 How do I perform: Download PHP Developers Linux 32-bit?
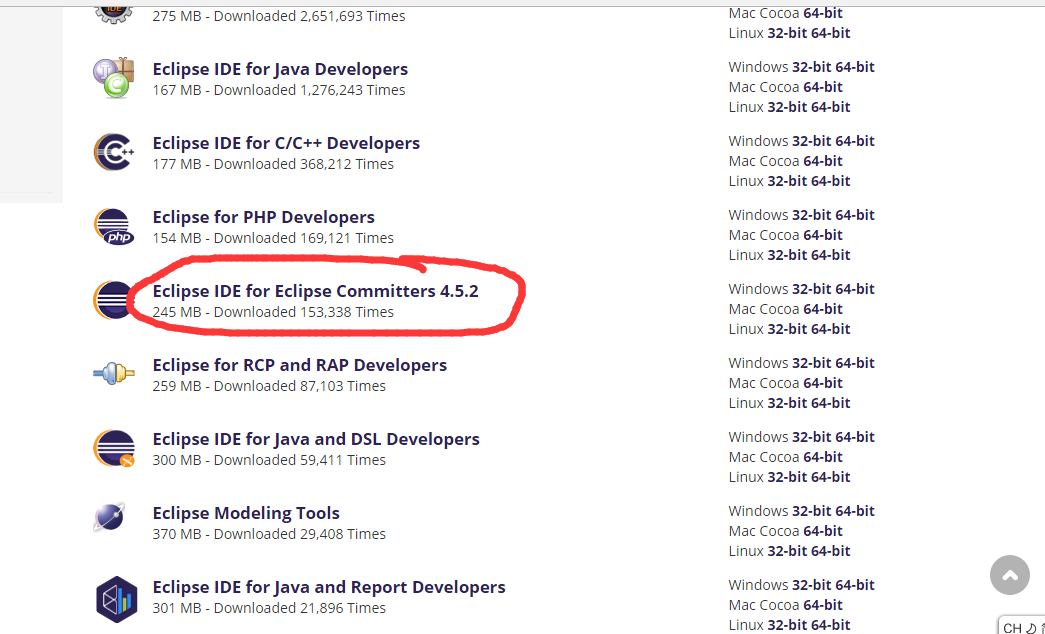click(786, 255)
